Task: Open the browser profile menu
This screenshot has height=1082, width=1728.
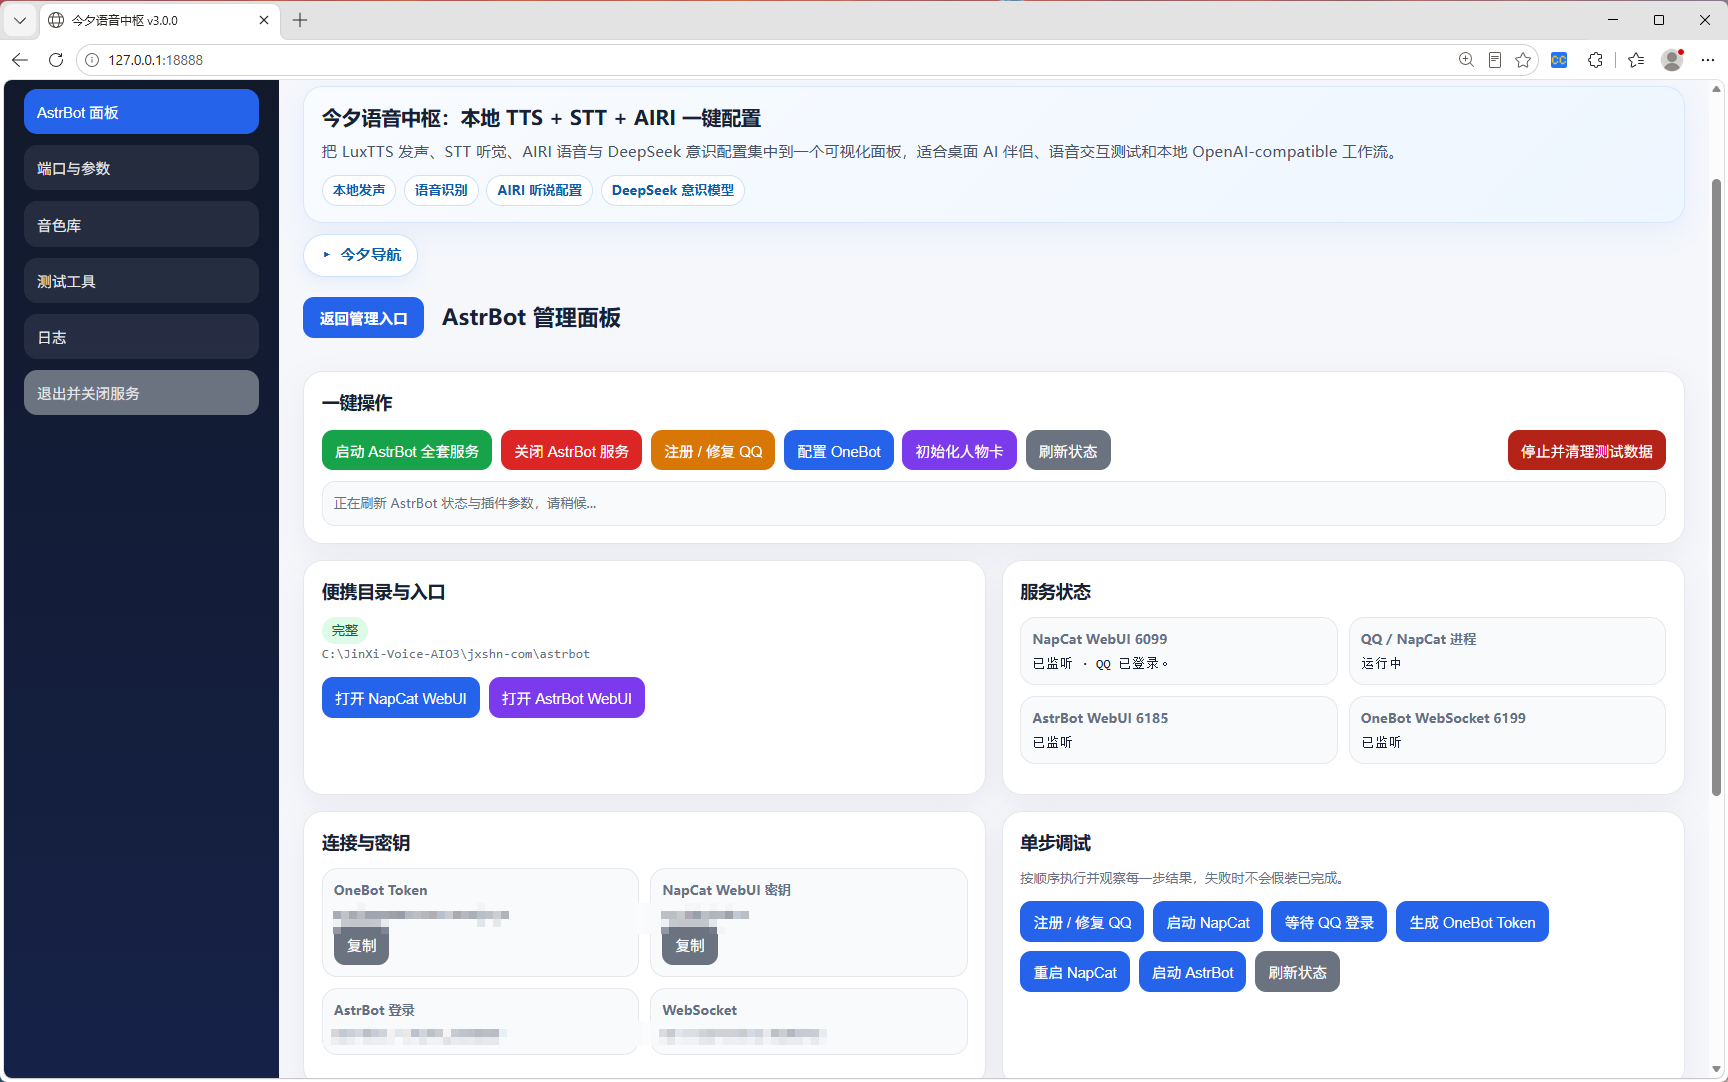Action: click(1672, 60)
